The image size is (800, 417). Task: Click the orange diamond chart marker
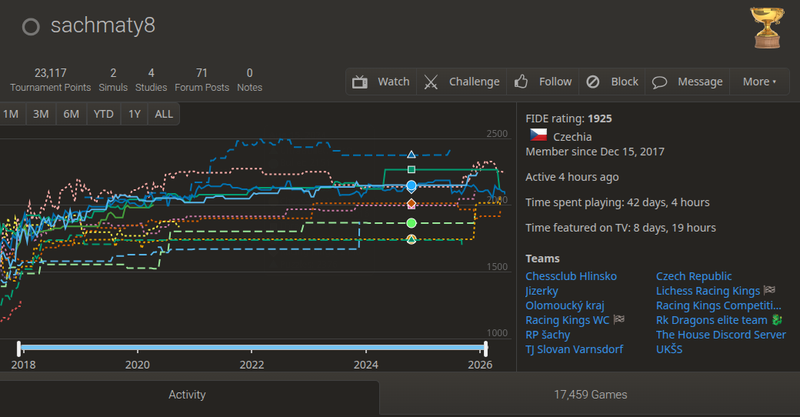click(411, 204)
